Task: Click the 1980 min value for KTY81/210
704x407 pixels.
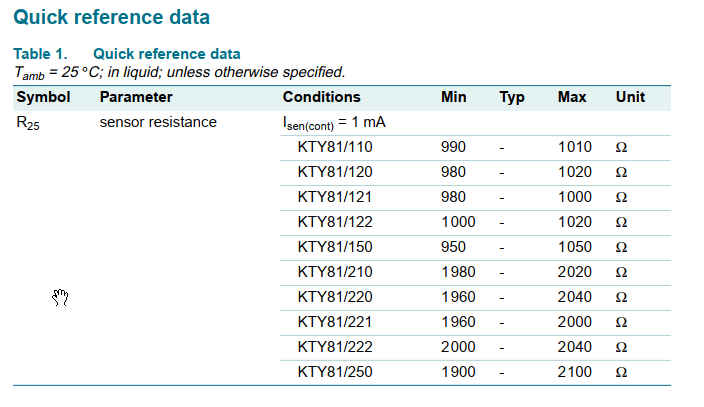Action: pyautogui.click(x=458, y=272)
